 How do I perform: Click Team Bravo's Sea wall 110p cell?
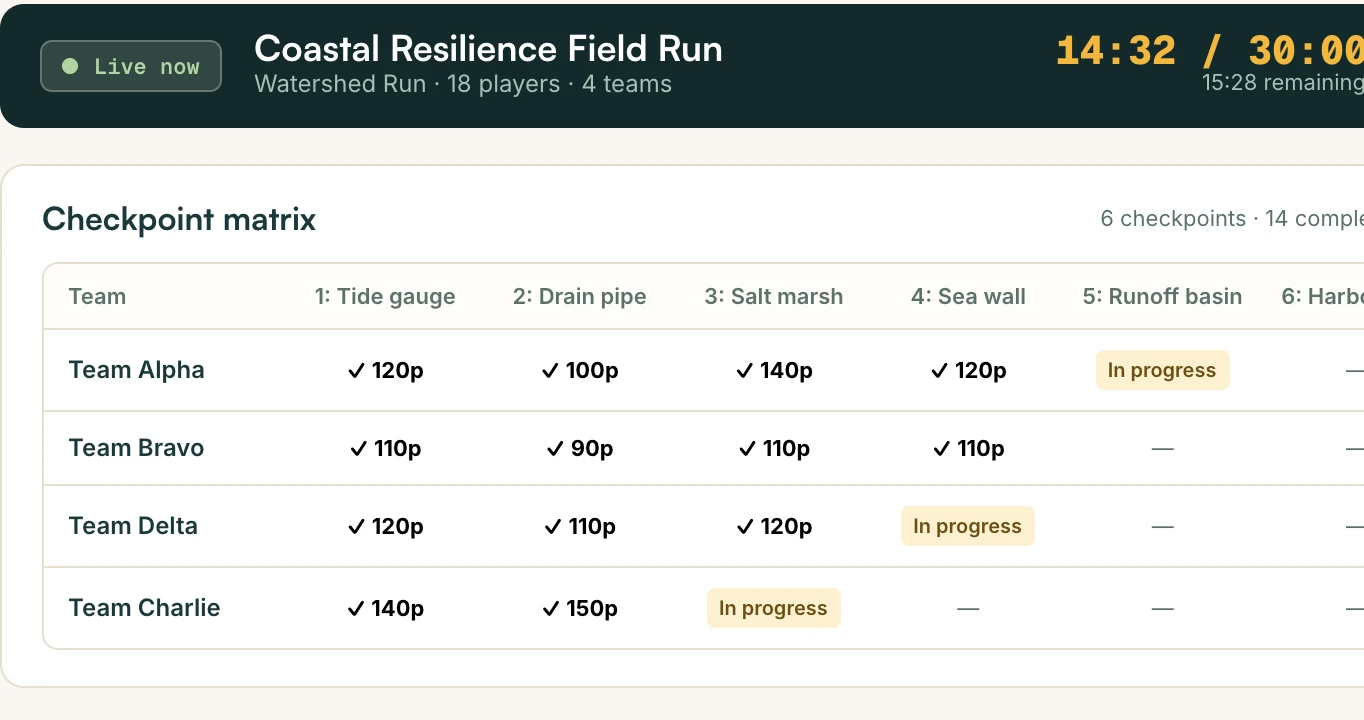pyautogui.click(x=968, y=448)
